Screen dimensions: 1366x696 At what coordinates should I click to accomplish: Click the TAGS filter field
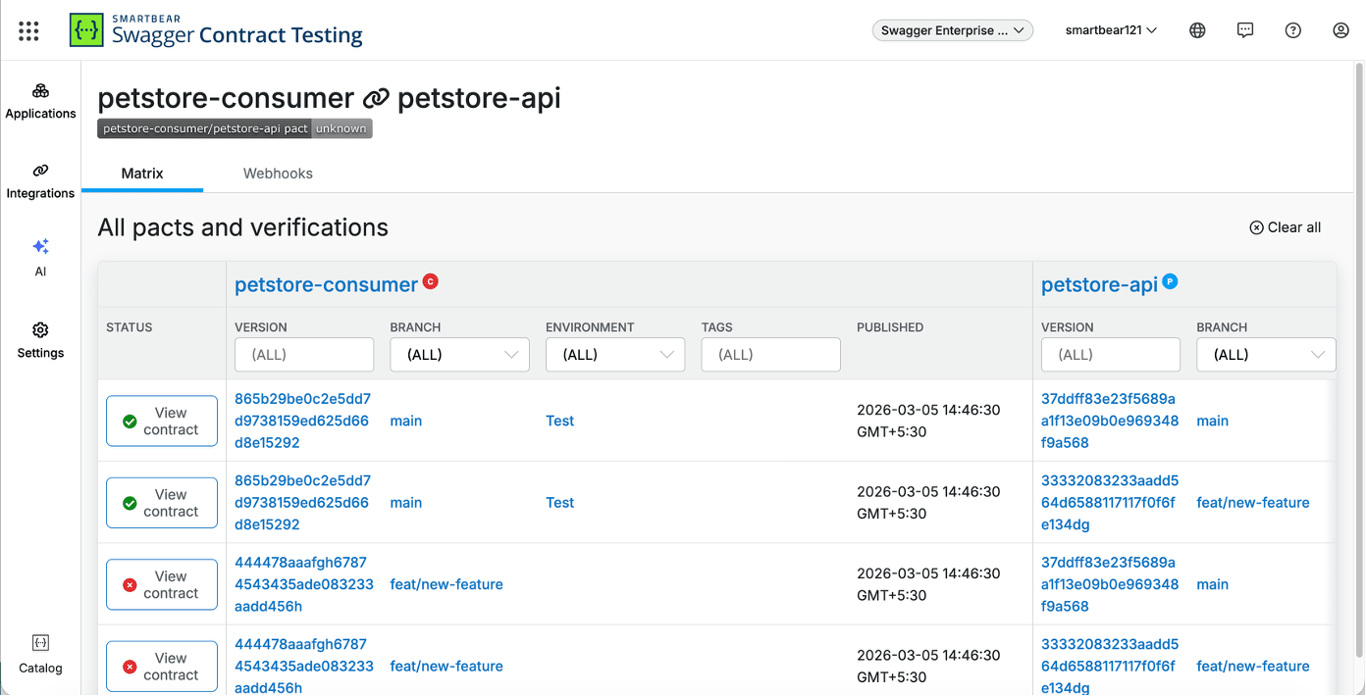coord(771,355)
